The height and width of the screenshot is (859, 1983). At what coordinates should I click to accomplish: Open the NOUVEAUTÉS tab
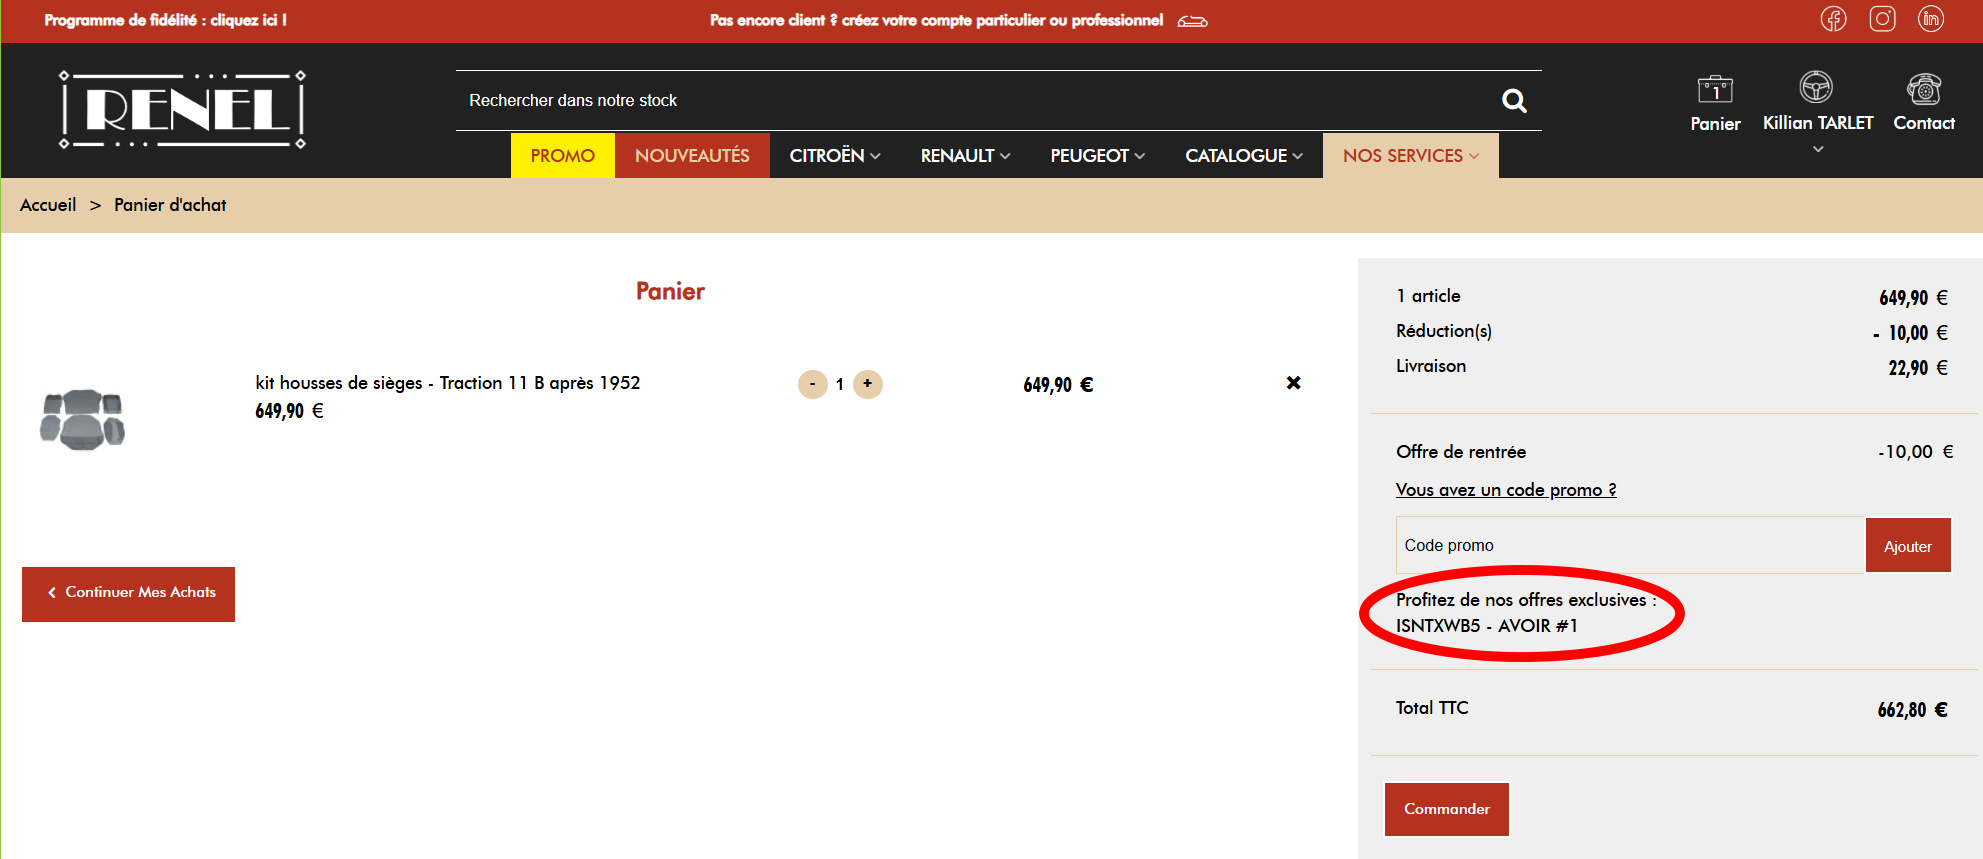point(692,156)
